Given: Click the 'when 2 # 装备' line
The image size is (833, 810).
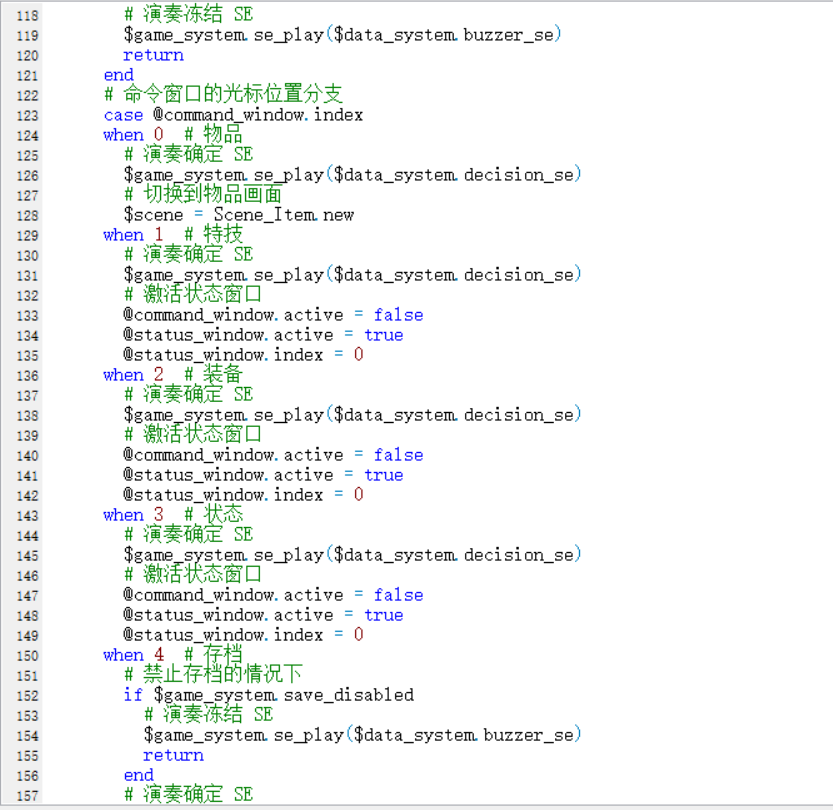Looking at the screenshot, I should point(173,375).
